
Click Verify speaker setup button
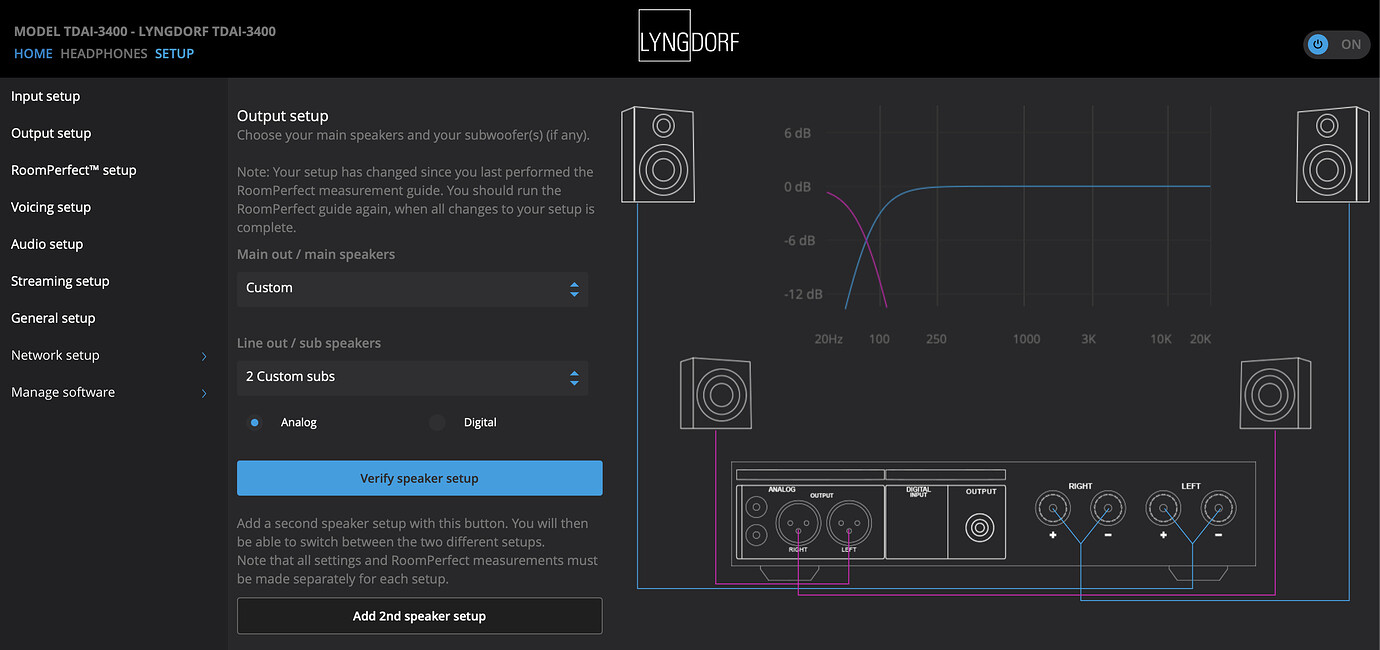419,478
